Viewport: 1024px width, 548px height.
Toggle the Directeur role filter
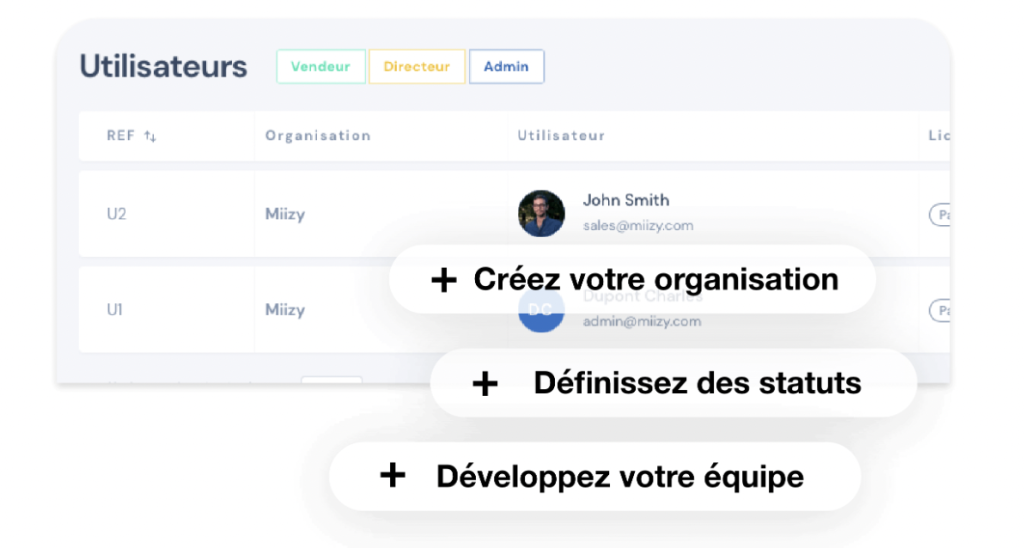[x=416, y=67]
